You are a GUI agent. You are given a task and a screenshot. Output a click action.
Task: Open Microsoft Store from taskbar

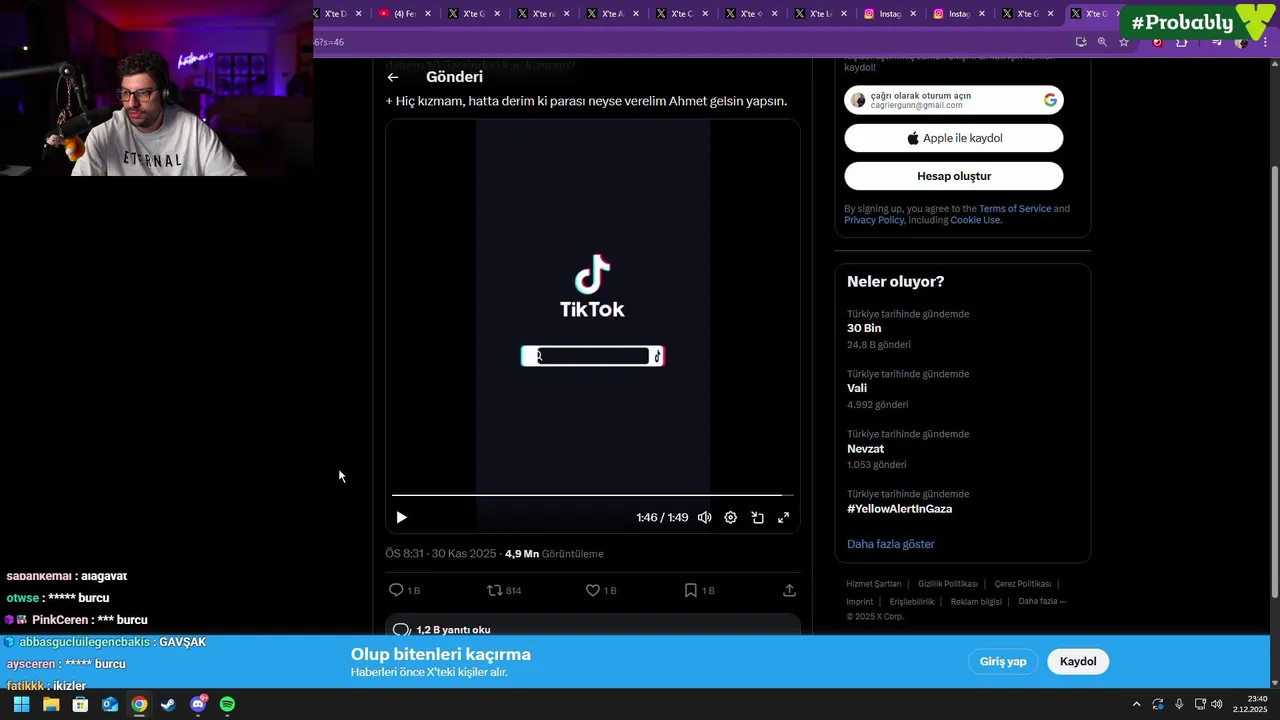point(80,705)
